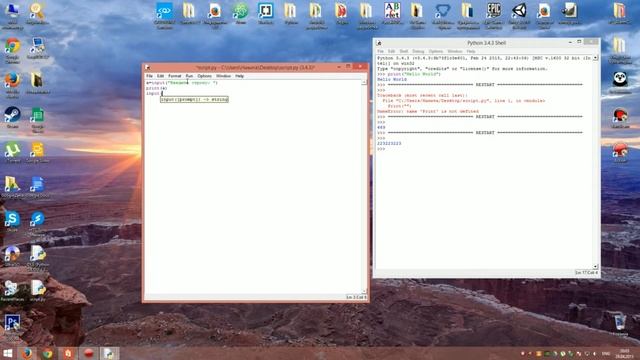The height and width of the screenshot is (360, 640).
Task: Click the Chrome icon in the taskbar
Action: click(47, 353)
